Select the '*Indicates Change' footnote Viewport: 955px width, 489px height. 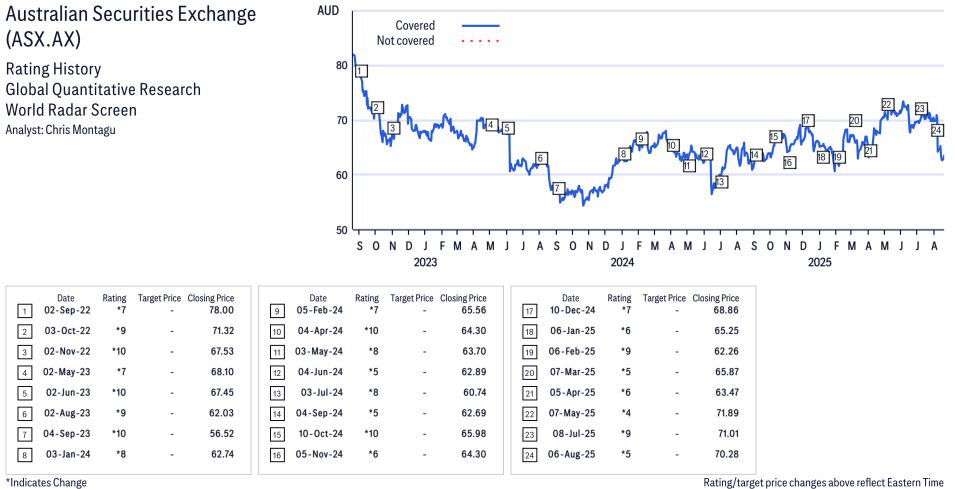46,483
